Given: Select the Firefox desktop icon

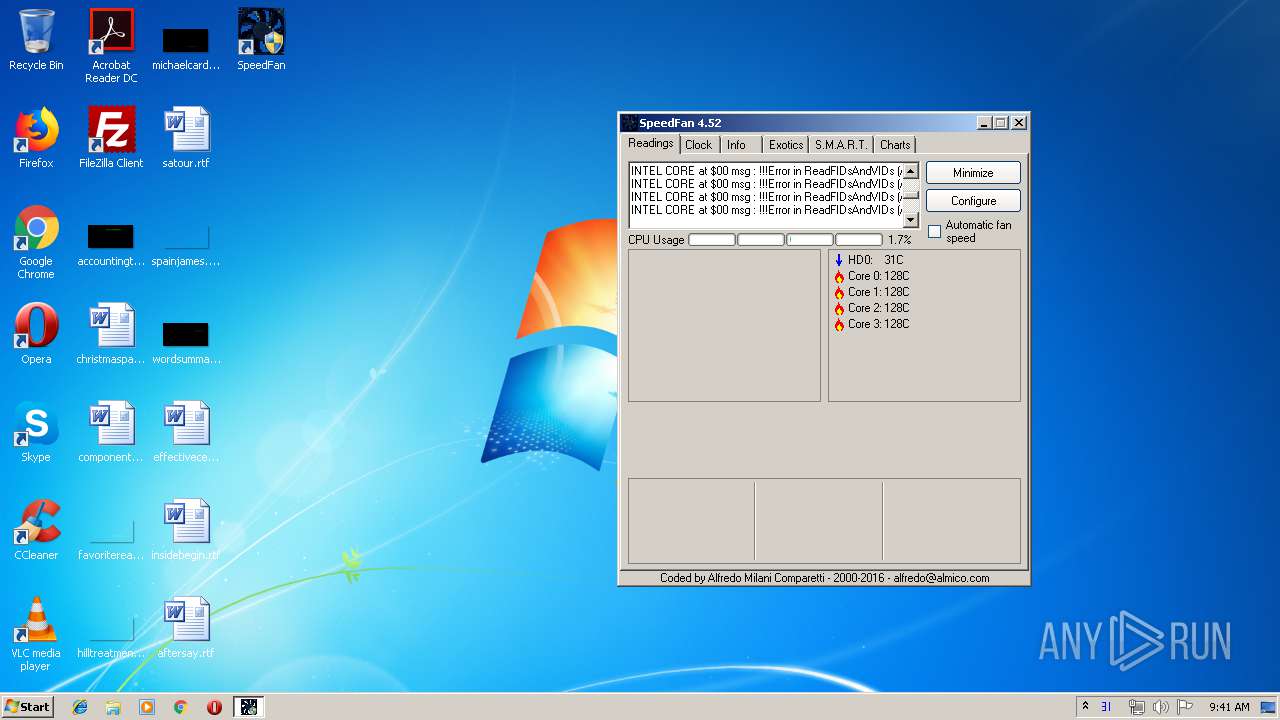Looking at the screenshot, I should click(x=36, y=138).
